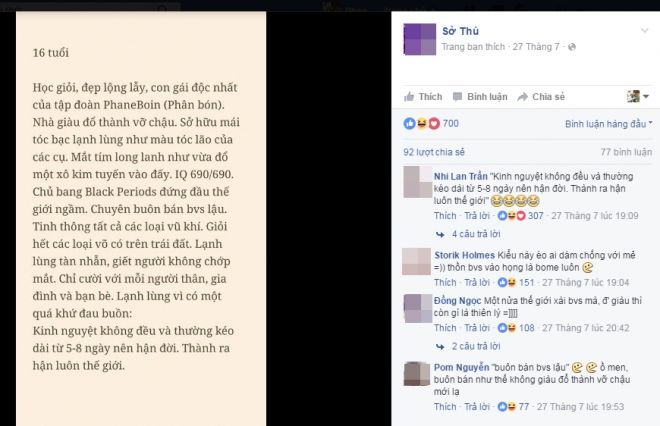The width and height of the screenshot is (660, 426).
Task: Open the reaction icons next to 700
Action: [422, 123]
